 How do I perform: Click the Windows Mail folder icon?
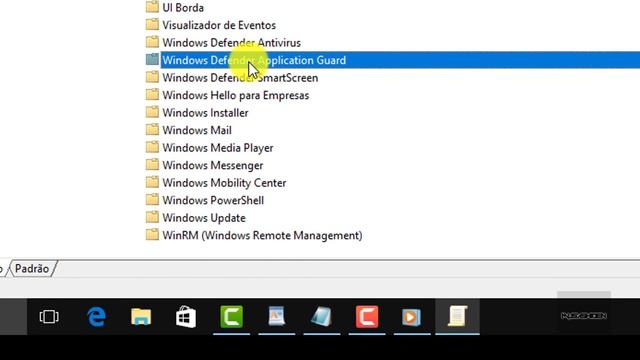152,130
